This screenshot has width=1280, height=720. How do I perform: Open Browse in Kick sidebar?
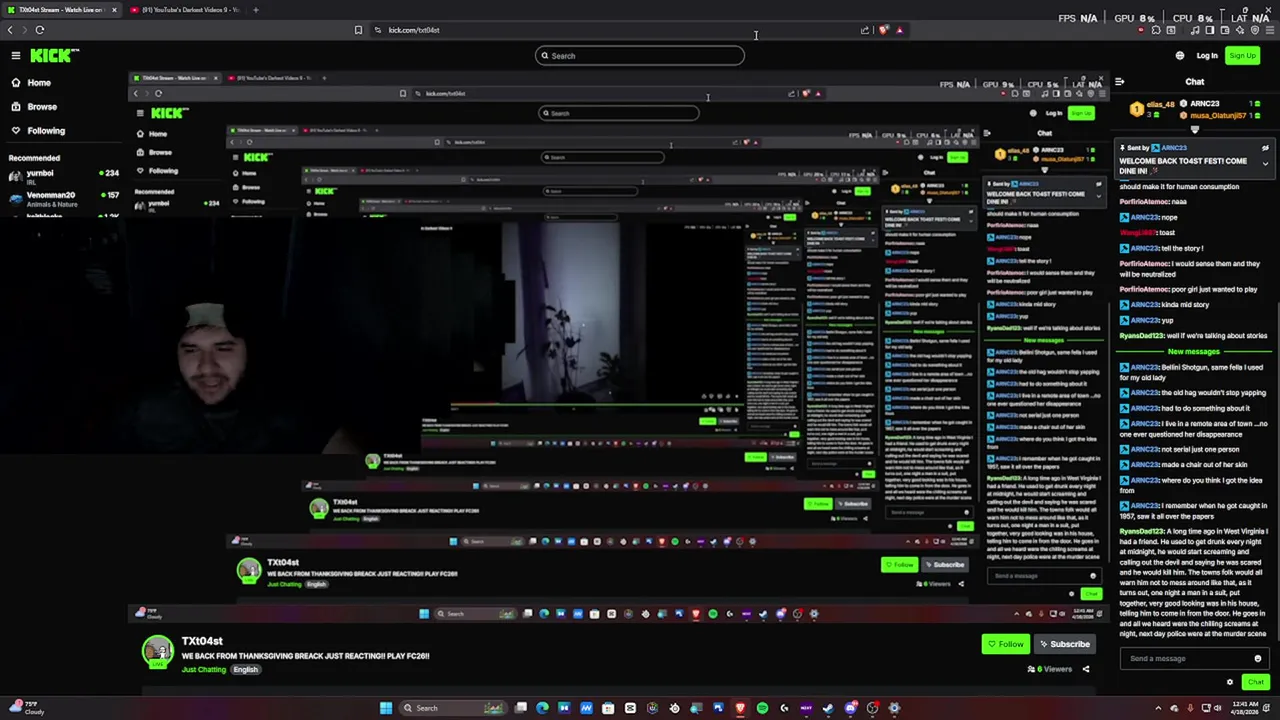tap(41, 107)
